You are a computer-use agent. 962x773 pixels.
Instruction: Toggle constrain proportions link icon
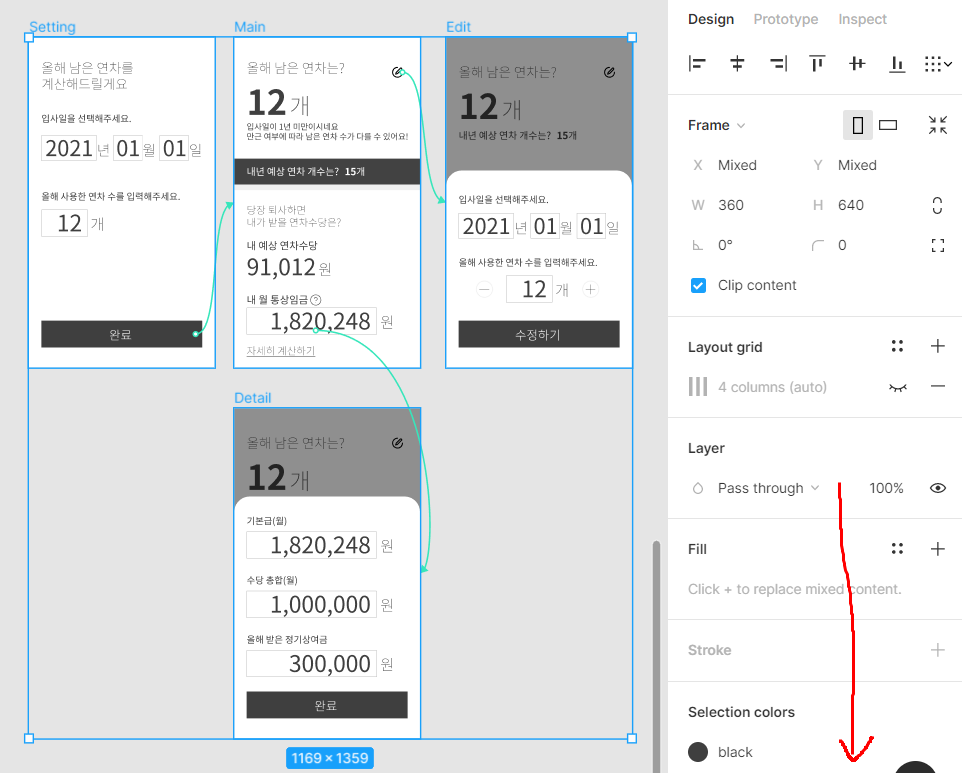click(937, 205)
